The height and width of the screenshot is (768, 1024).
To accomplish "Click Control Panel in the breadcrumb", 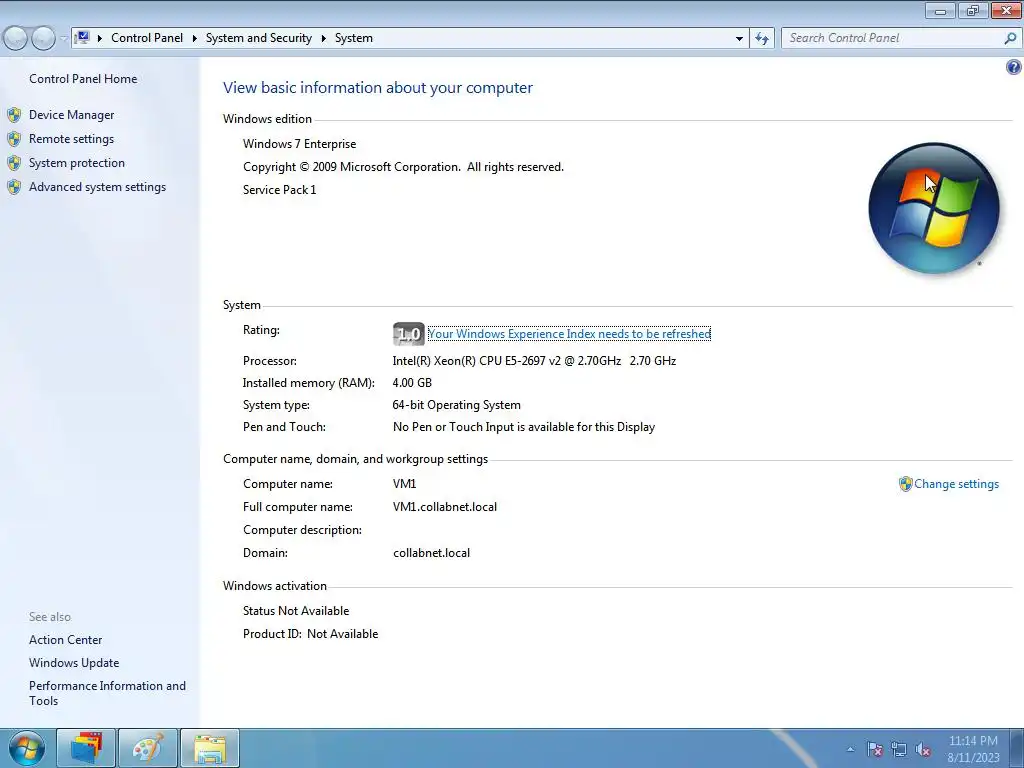I will pyautogui.click(x=147, y=38).
